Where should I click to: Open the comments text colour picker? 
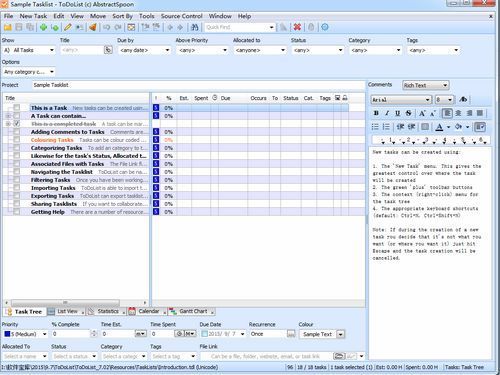(448, 127)
